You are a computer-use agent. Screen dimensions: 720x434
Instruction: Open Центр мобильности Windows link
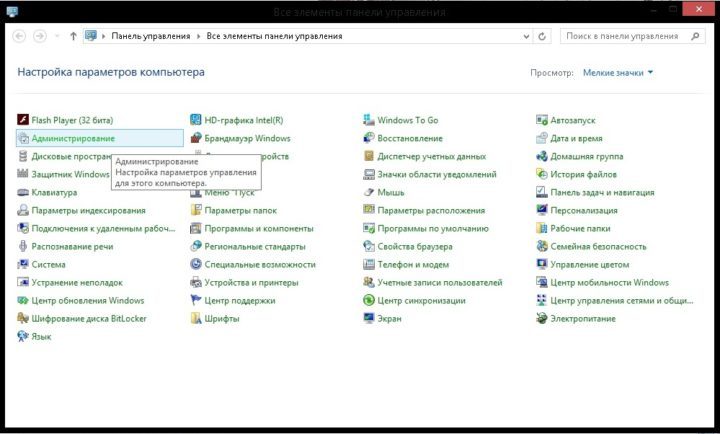tap(609, 282)
